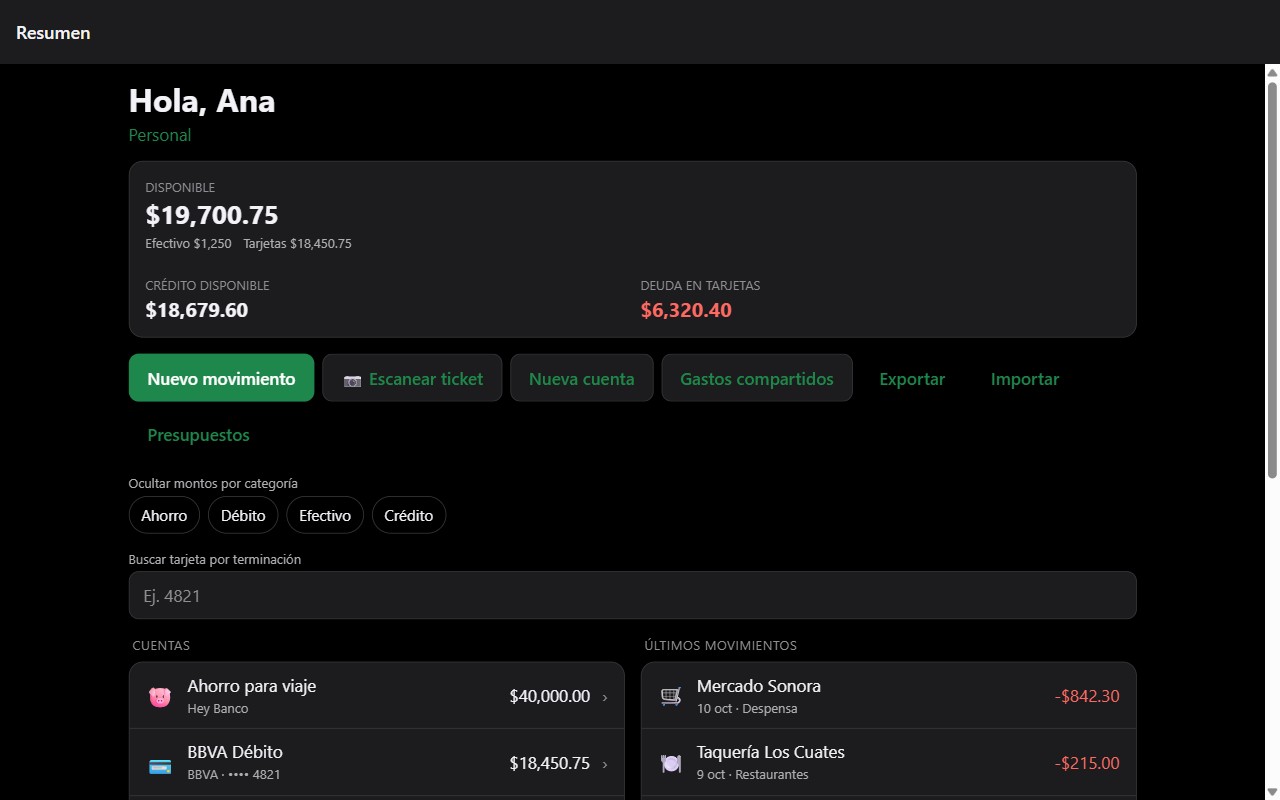Click the $18,450.75 BBVA Débito balance
Viewport: 1280px width, 800px height.
550,763
